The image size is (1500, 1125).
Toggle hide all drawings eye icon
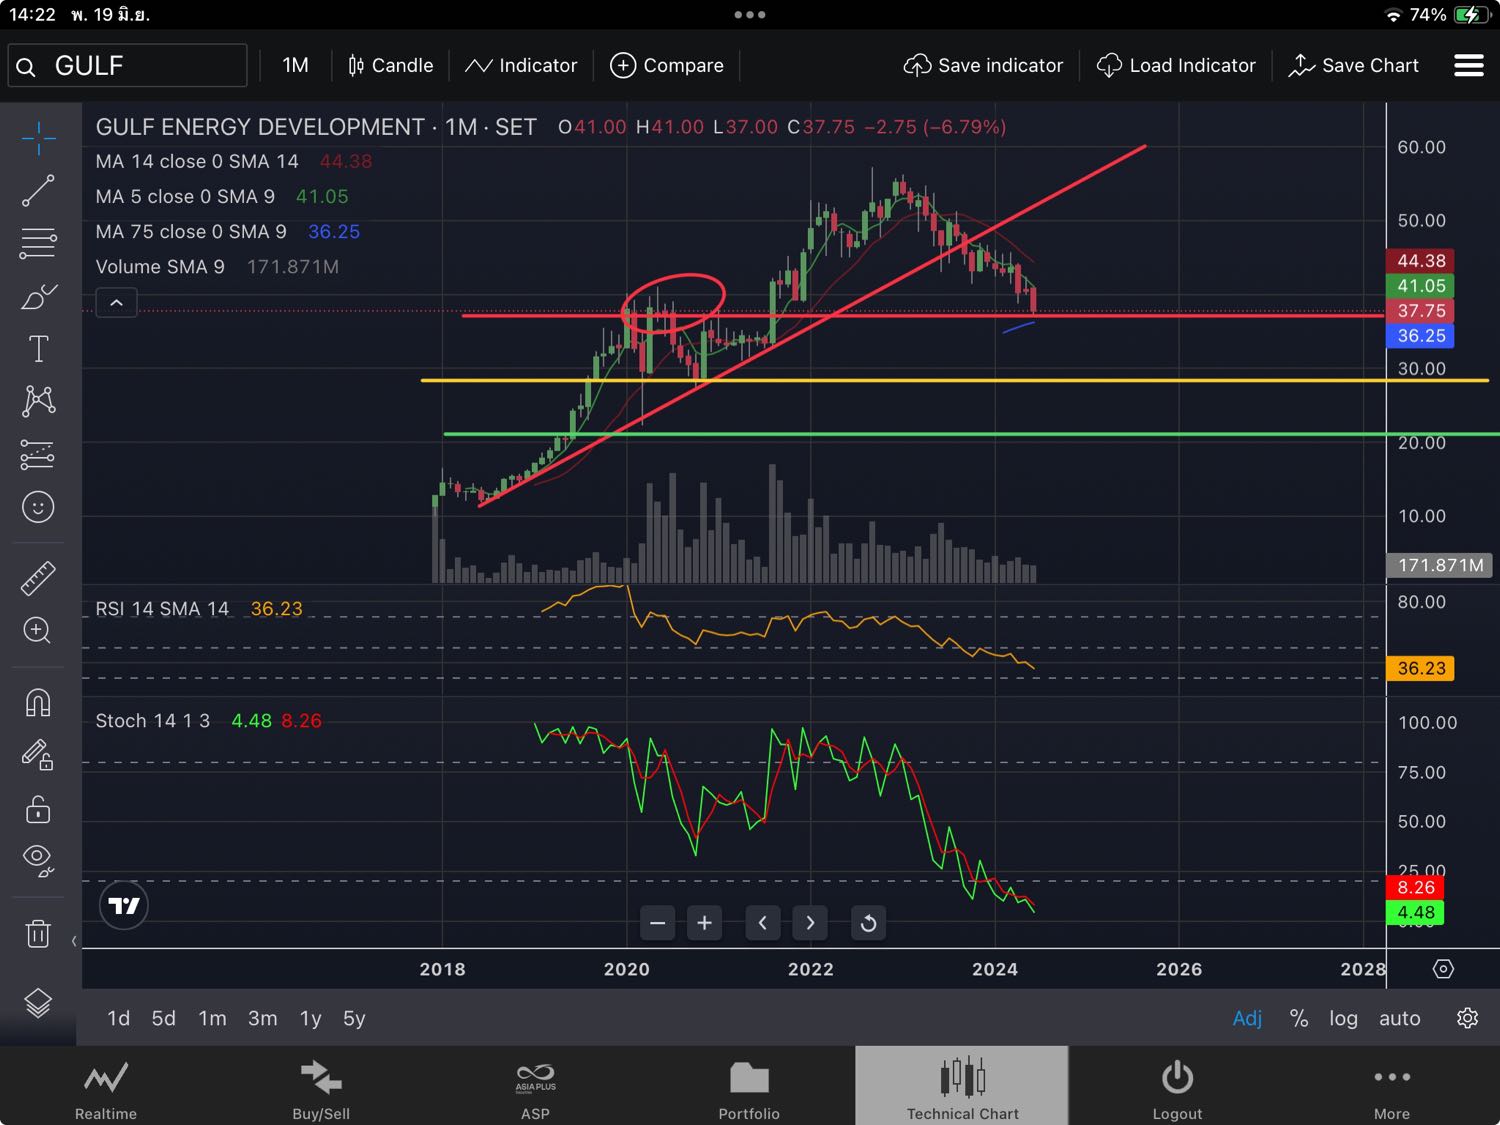pos(38,860)
